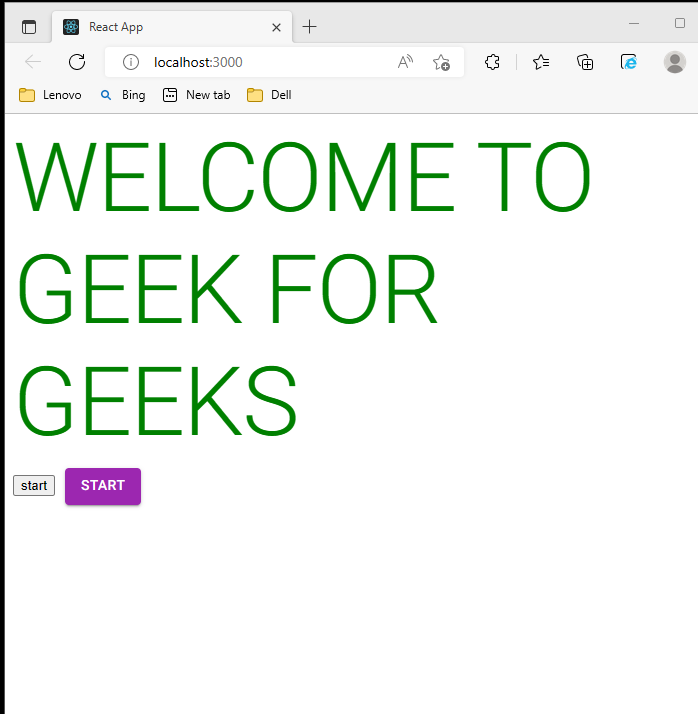Click the browser refresh button
This screenshot has height=714, width=698.
(x=77, y=62)
